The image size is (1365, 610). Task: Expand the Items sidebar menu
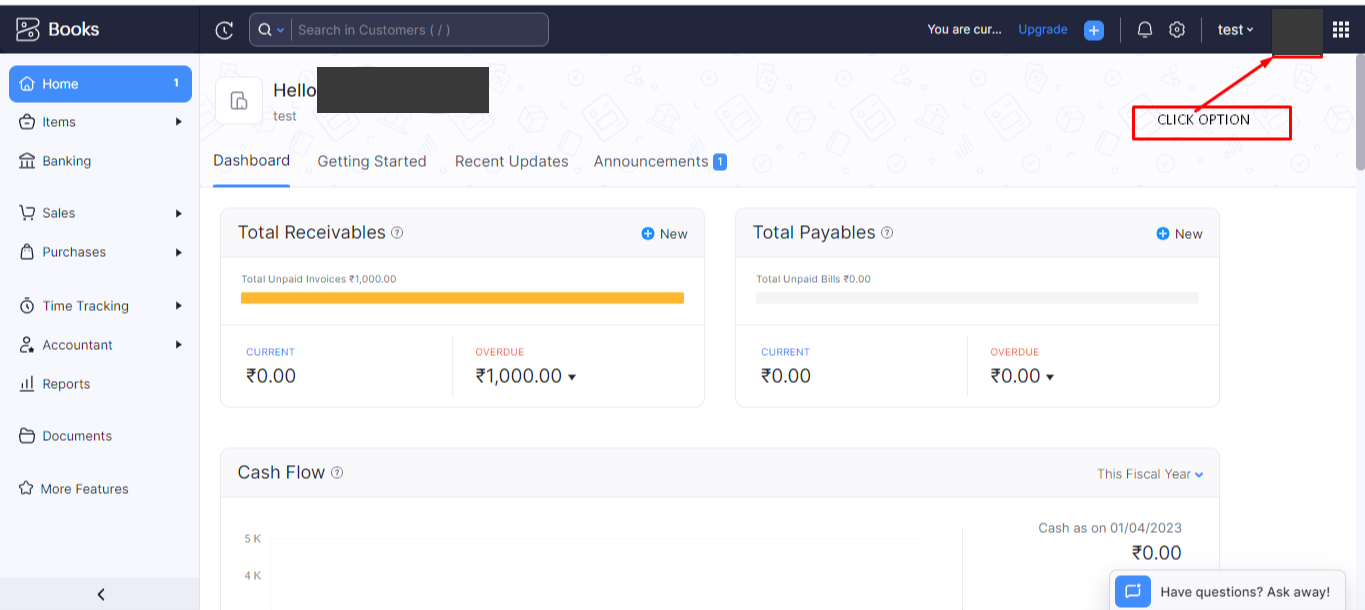[x=100, y=122]
